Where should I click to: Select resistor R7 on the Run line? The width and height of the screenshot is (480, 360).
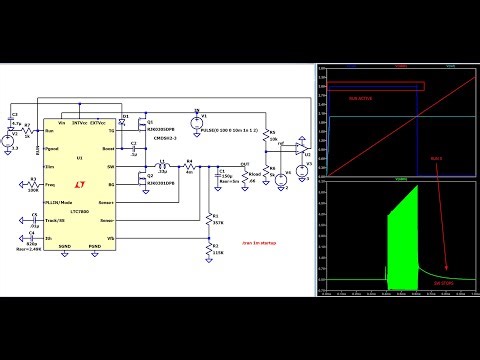[27, 131]
